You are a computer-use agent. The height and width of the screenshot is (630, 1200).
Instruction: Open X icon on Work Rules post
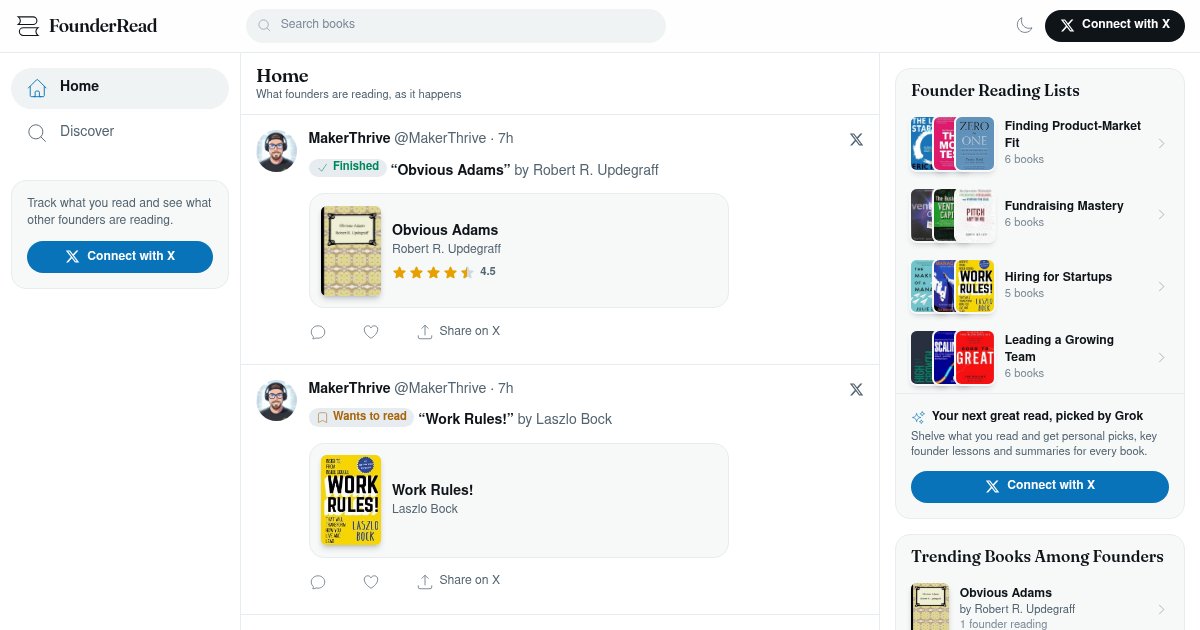[x=856, y=389]
